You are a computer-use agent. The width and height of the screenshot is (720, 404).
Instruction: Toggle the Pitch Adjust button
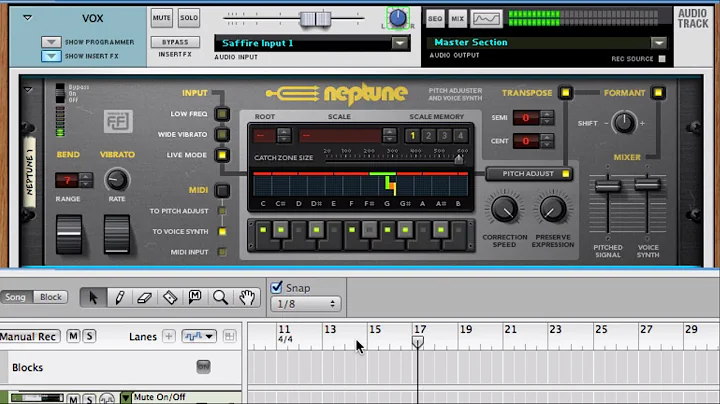[x=529, y=174]
